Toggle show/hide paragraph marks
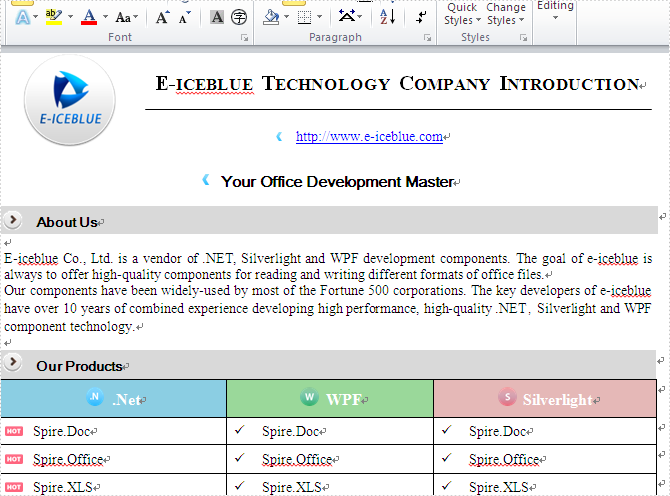Image resolution: width=670 pixels, height=496 pixels. click(421, 17)
